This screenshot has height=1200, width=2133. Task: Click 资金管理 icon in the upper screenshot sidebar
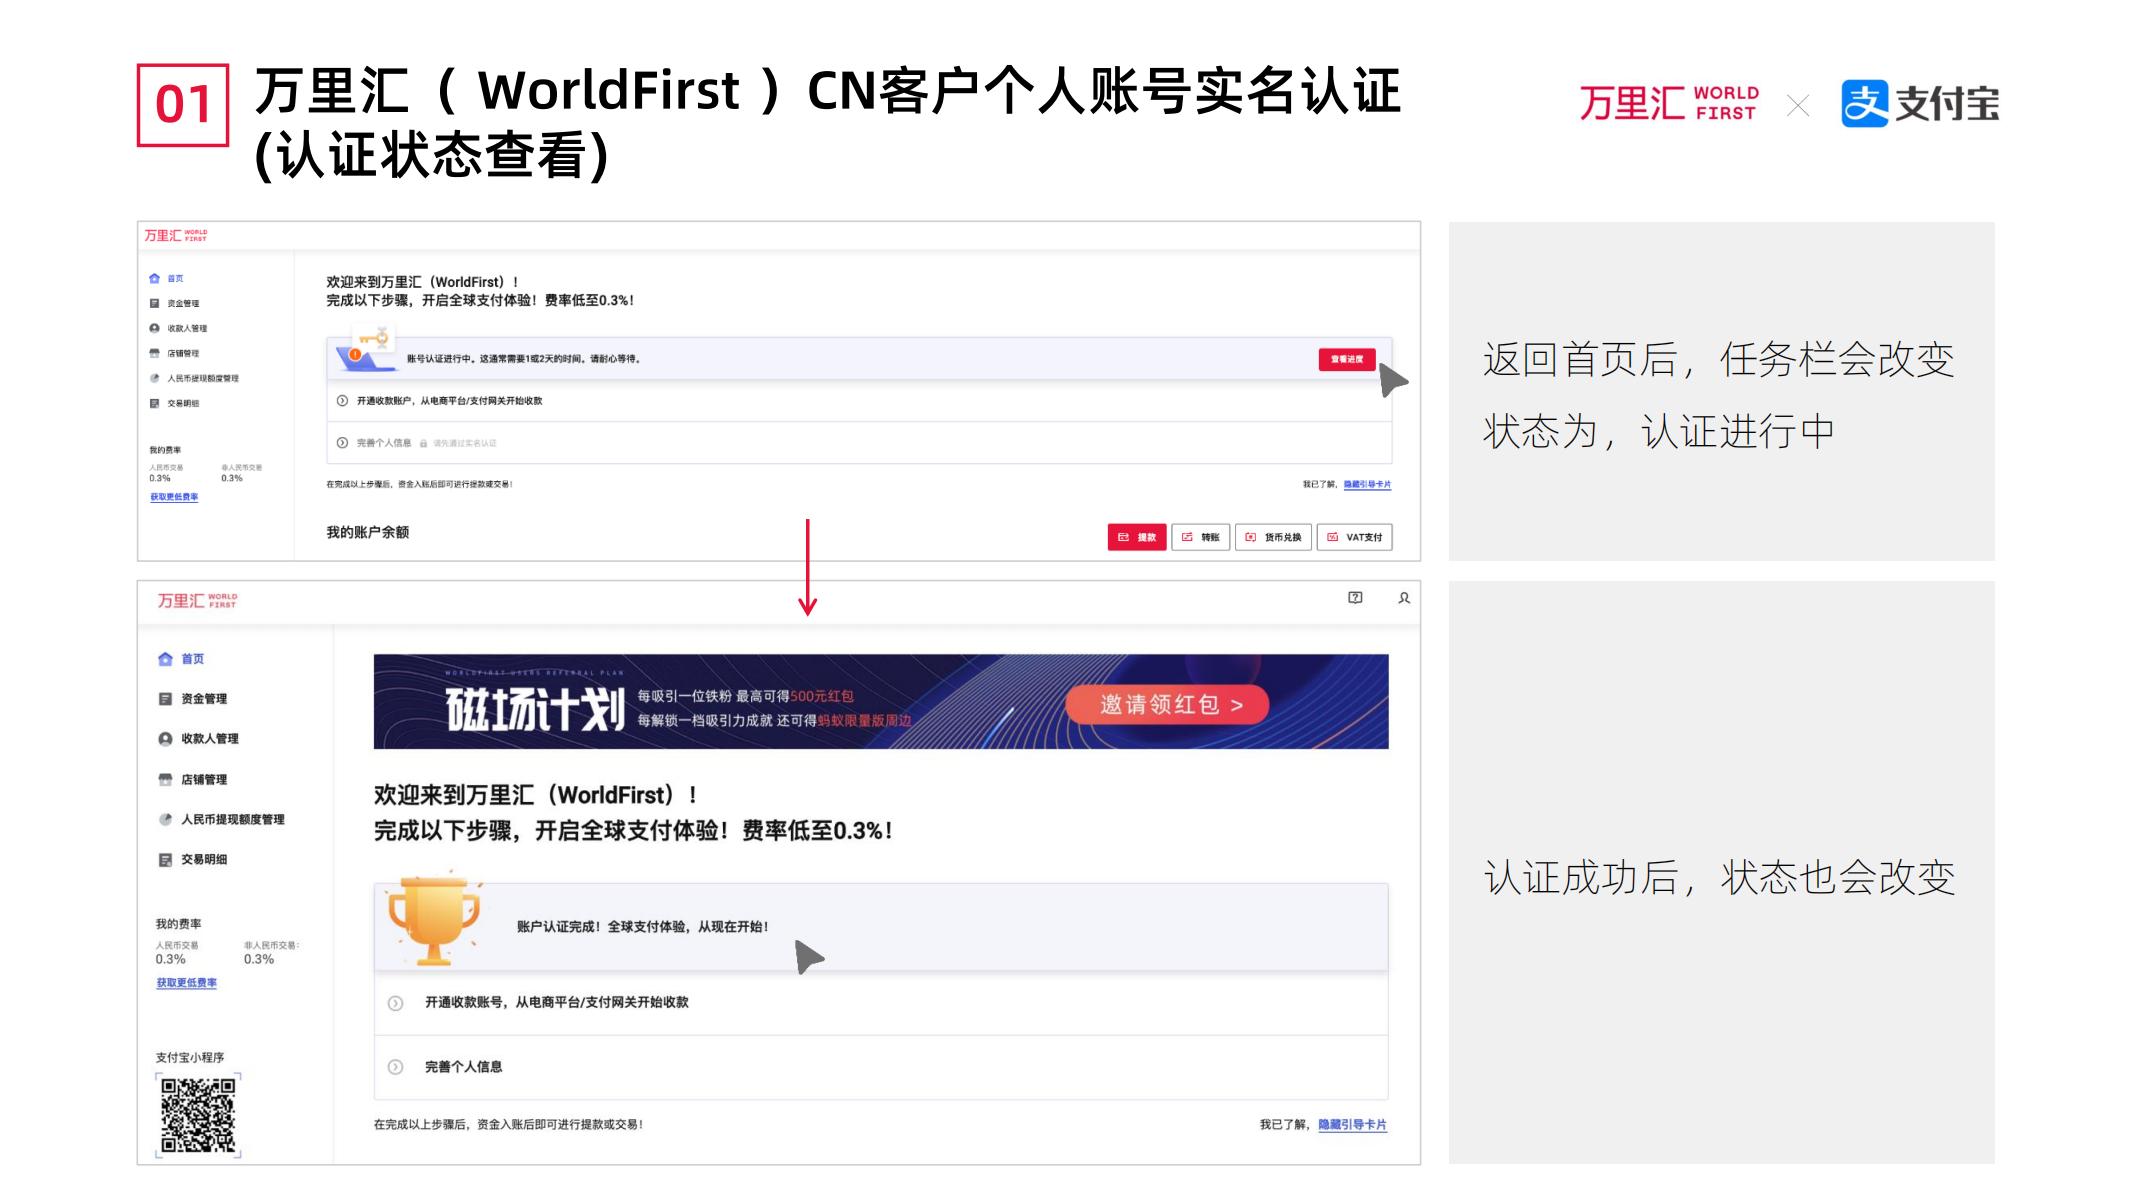tap(154, 303)
